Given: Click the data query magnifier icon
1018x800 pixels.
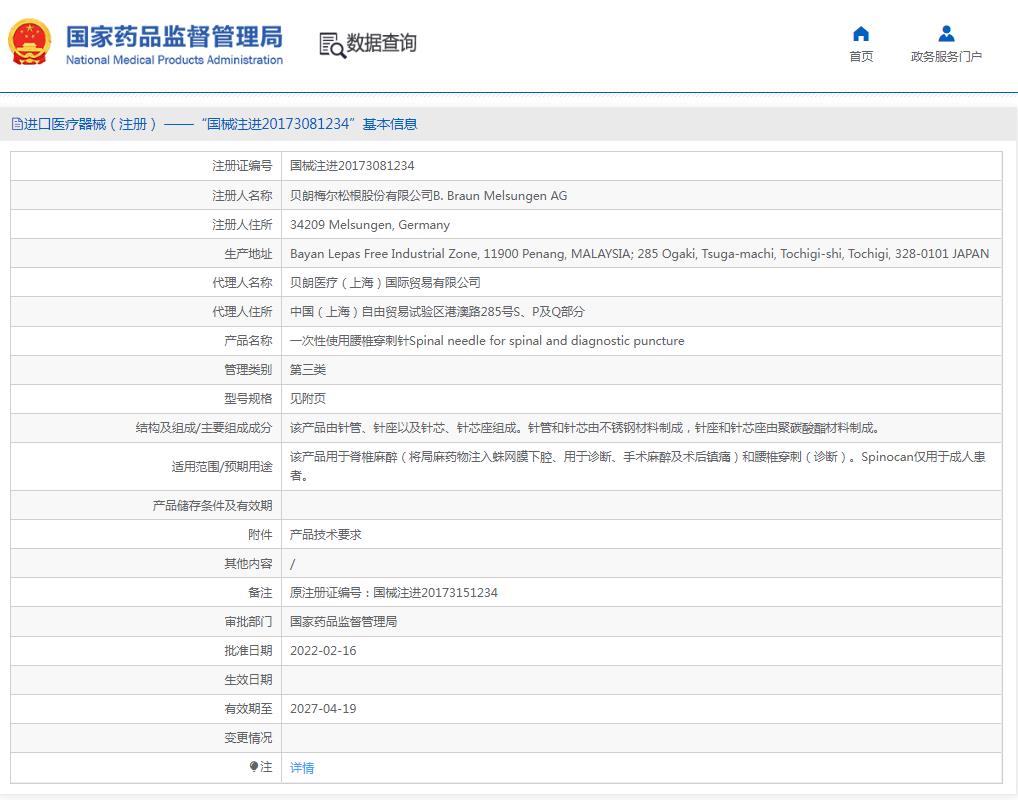Looking at the screenshot, I should pos(332,44).
